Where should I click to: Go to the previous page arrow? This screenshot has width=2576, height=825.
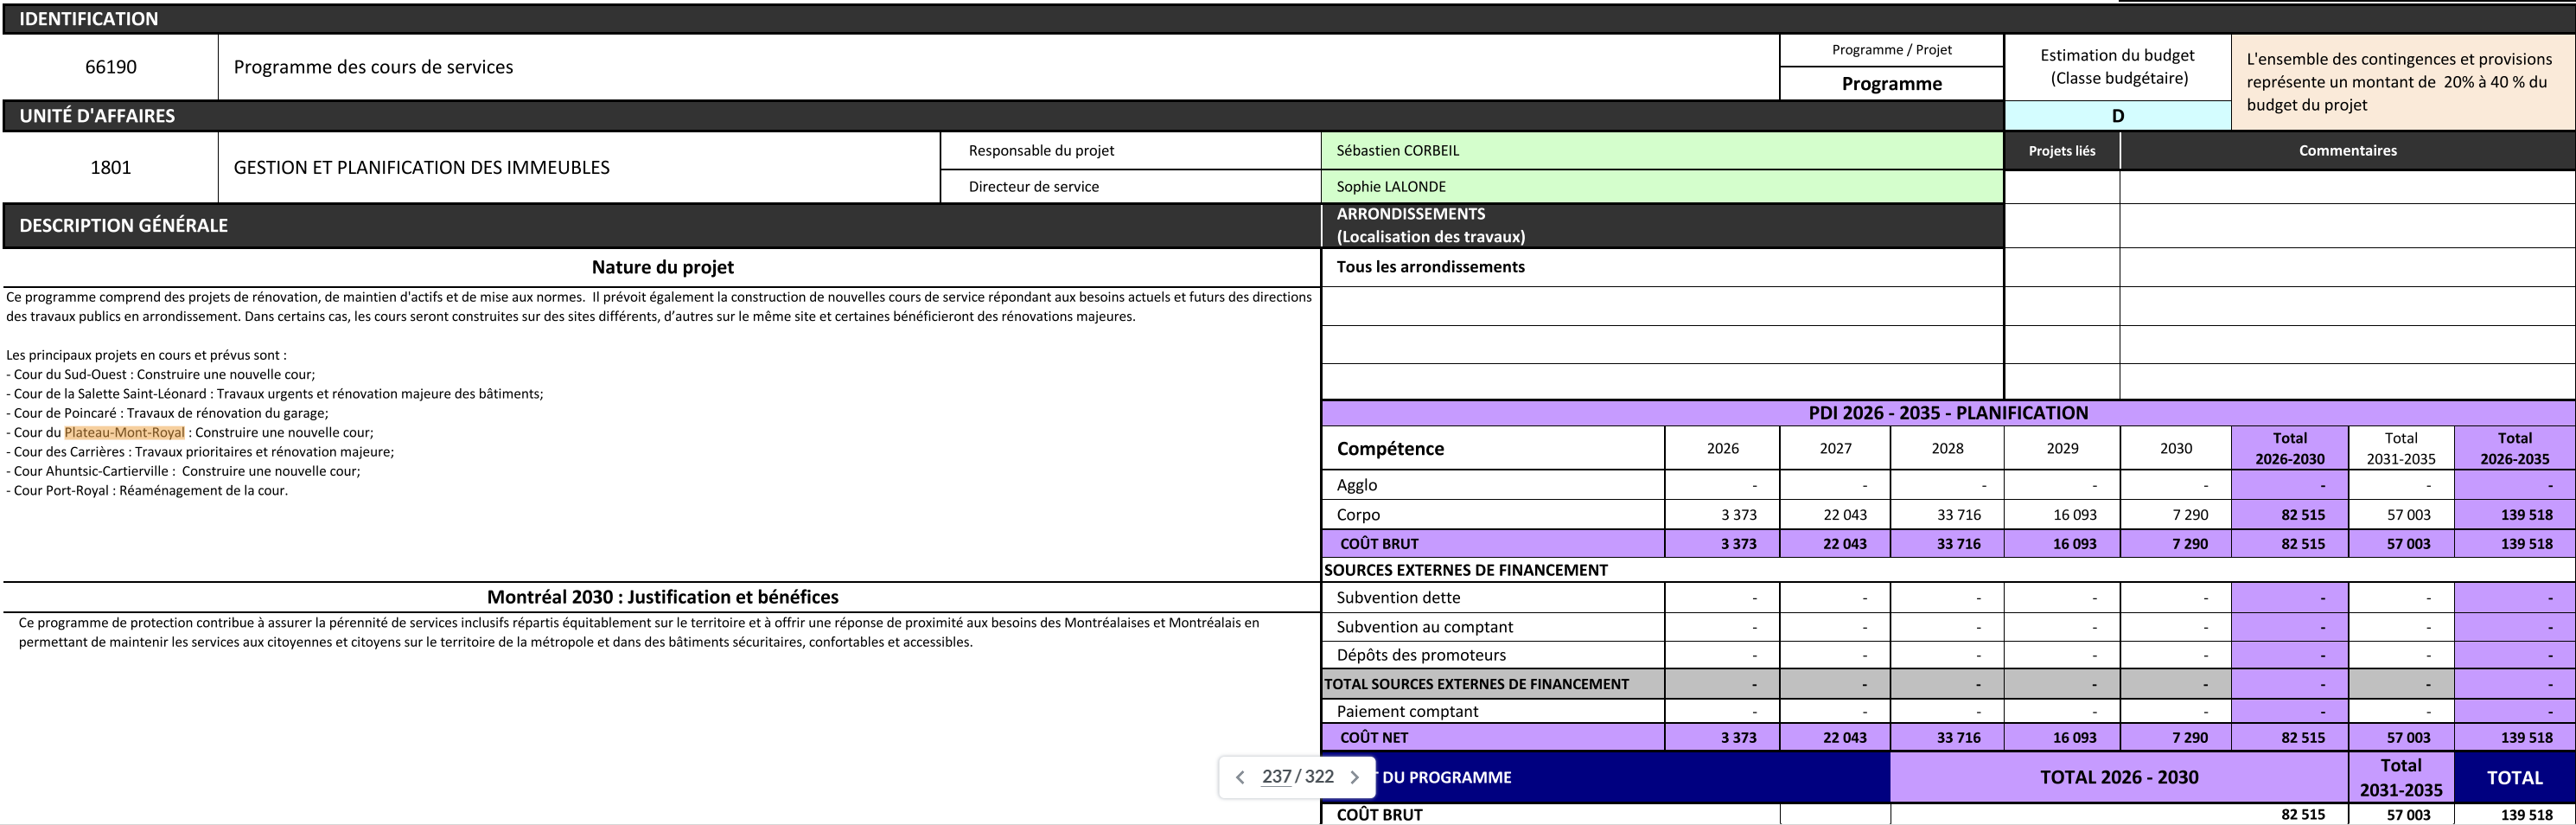click(x=1240, y=777)
